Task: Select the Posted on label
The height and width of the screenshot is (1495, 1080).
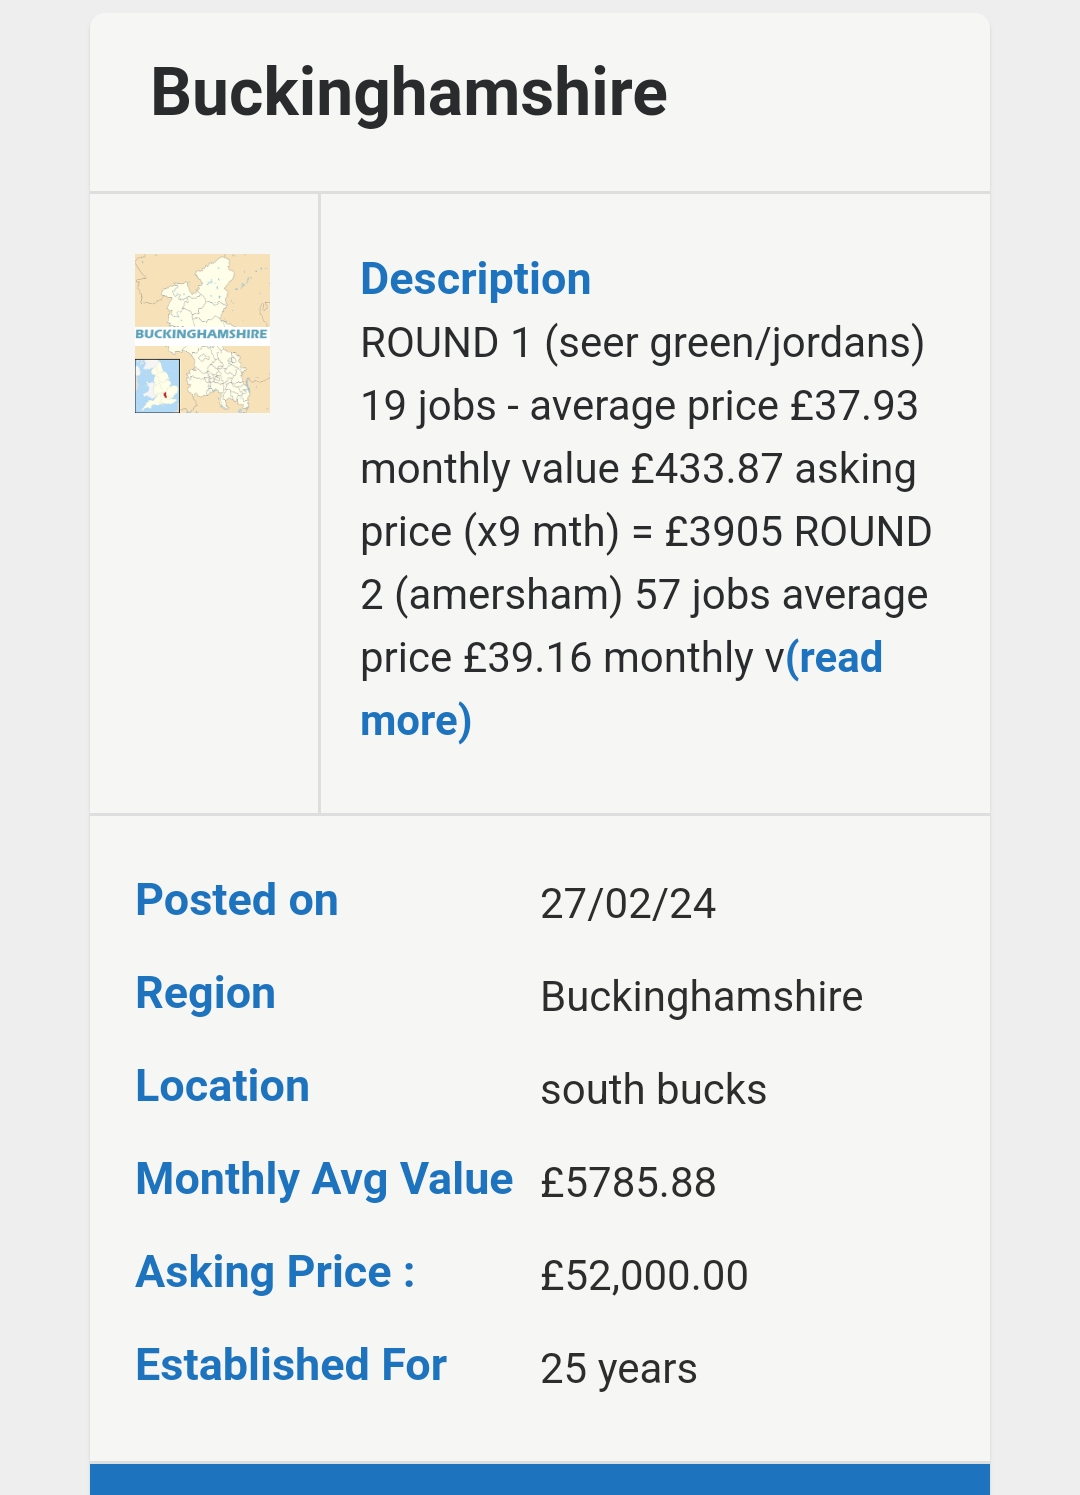Action: pos(237,900)
